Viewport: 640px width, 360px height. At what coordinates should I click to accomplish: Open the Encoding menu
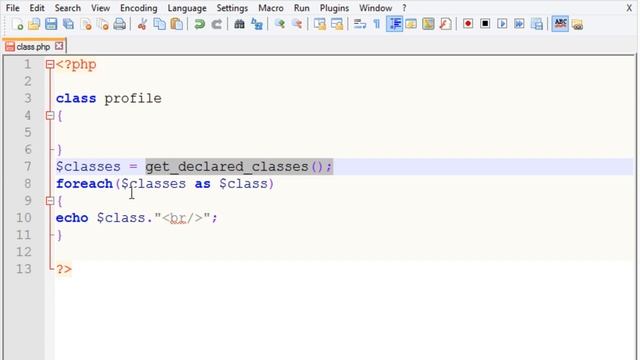139,8
